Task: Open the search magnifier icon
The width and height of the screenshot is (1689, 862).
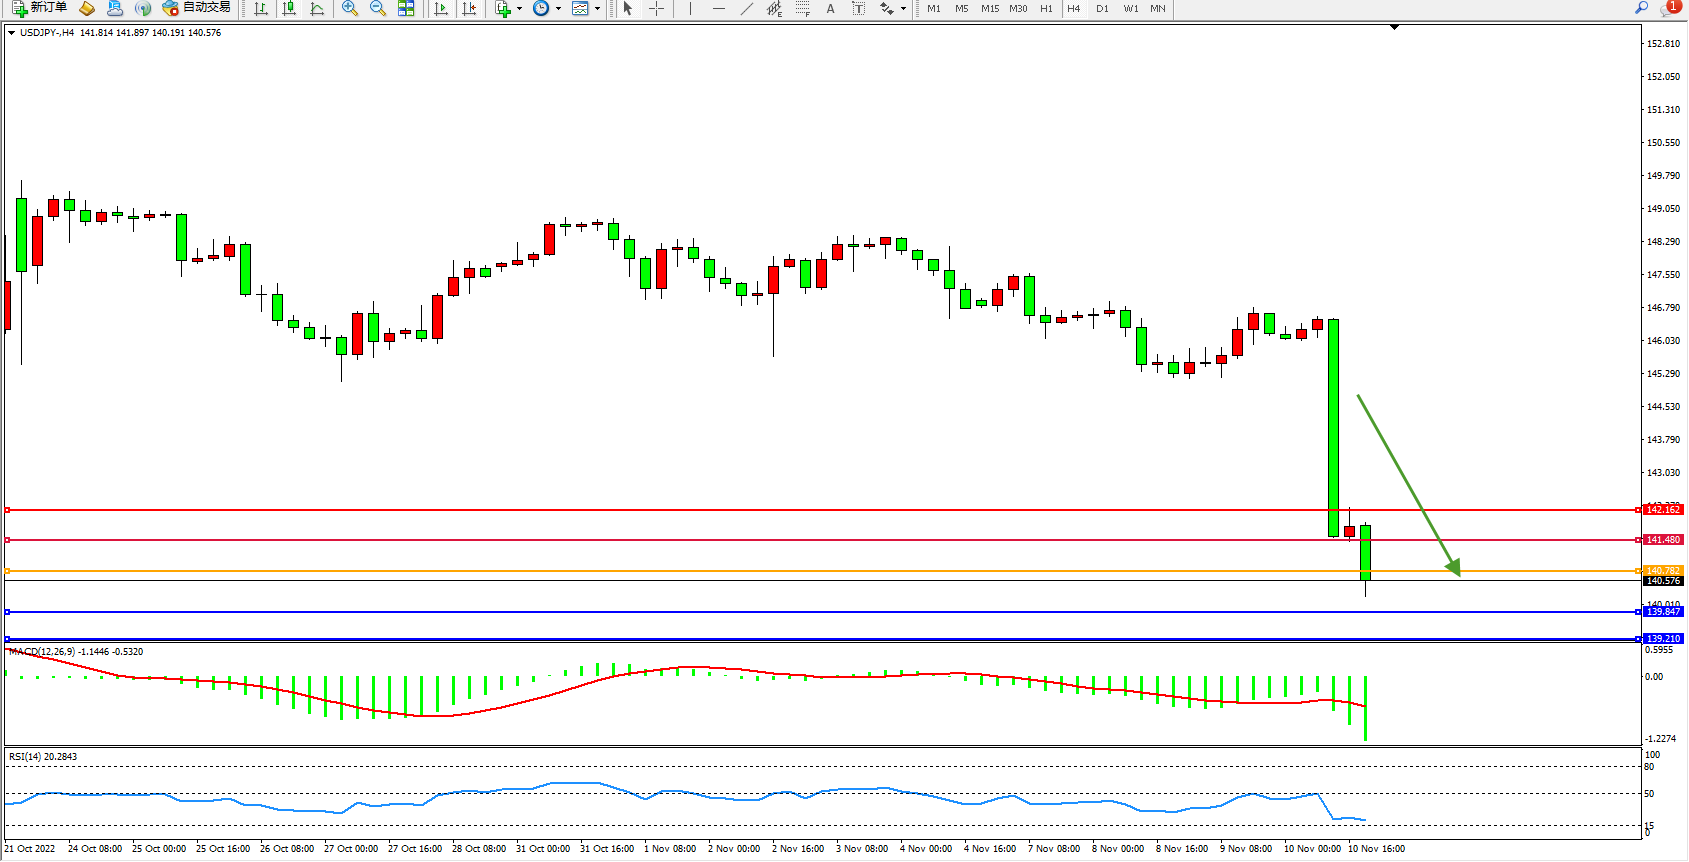Action: (1641, 8)
